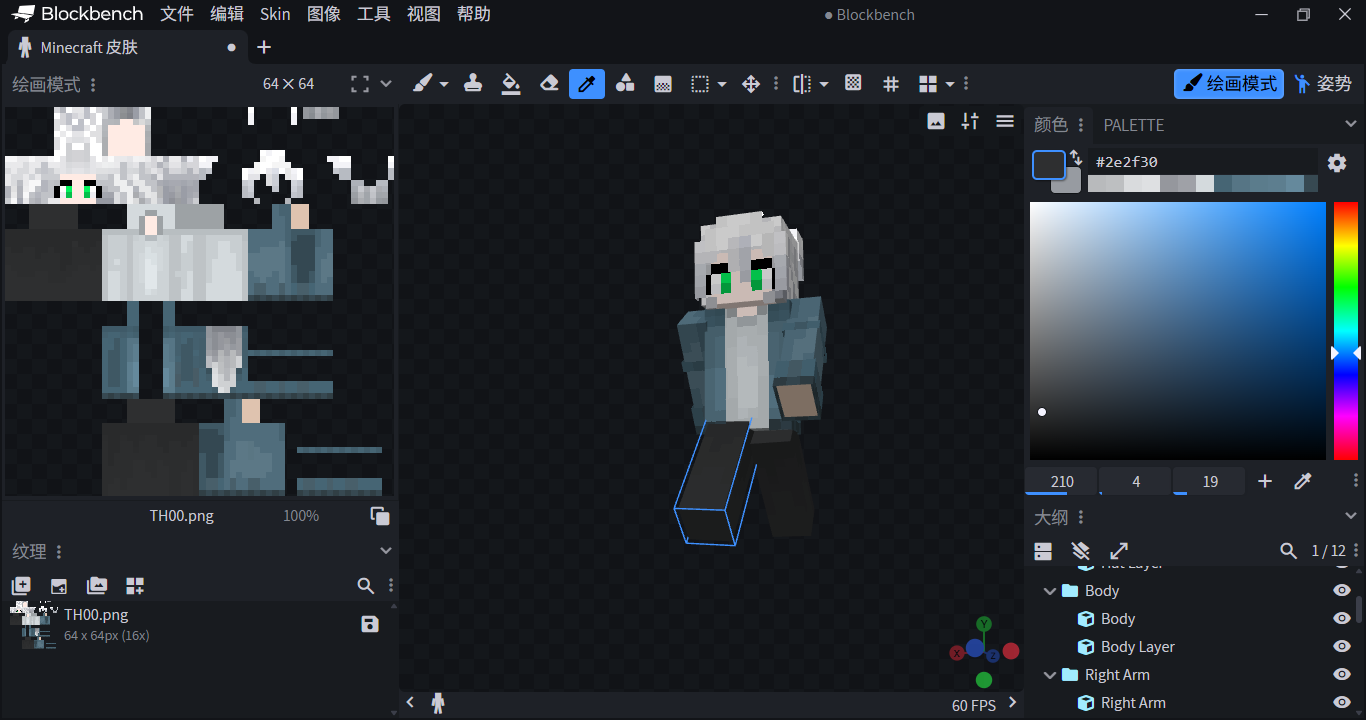Select the color picker eyedropper tool in toolbar
This screenshot has height=720, width=1366.
[587, 84]
